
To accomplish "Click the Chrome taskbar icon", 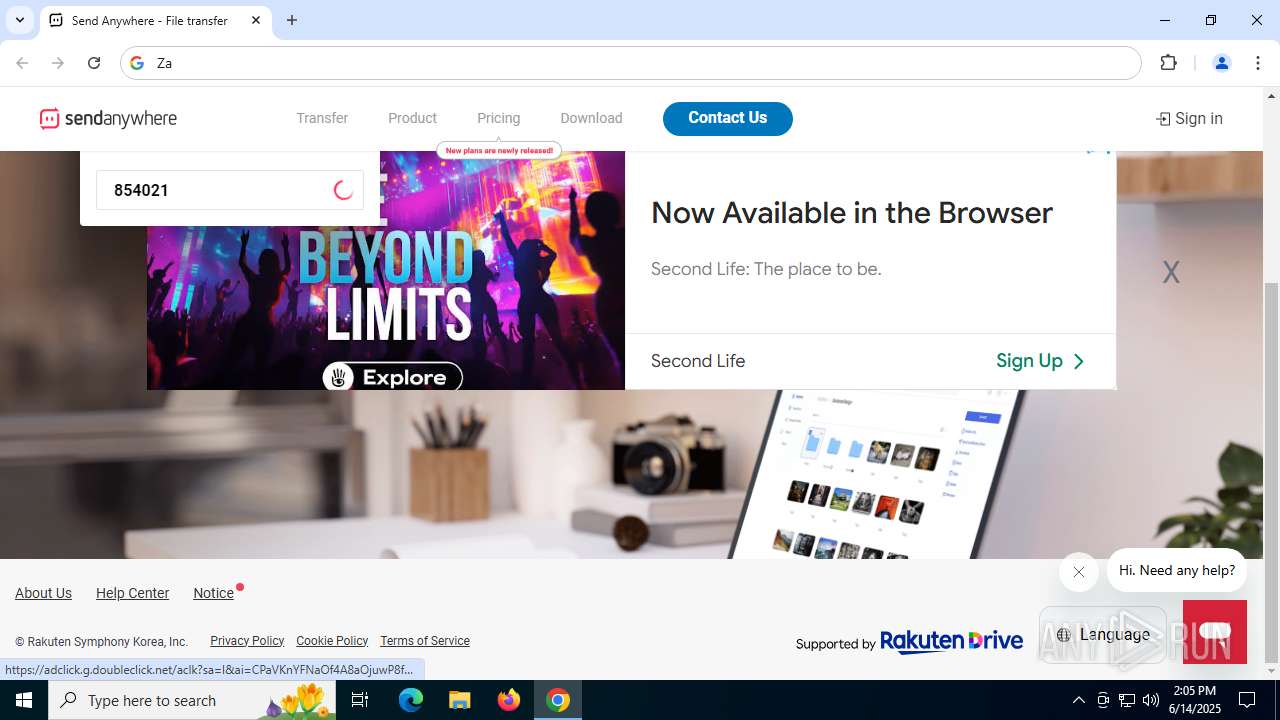I will (x=558, y=700).
